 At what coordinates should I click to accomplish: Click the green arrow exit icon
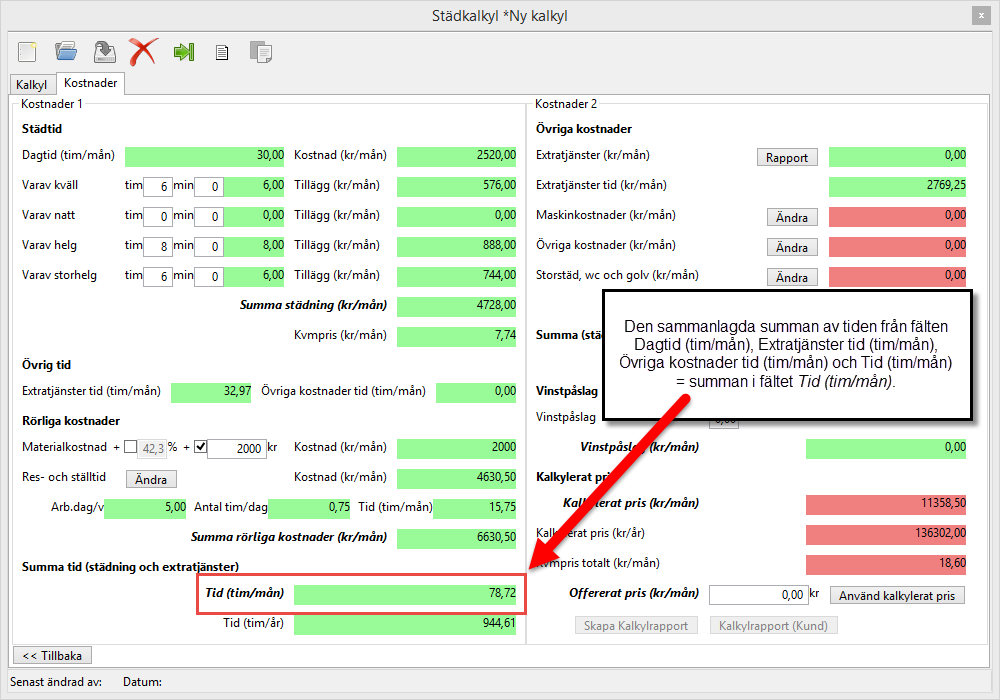pos(183,51)
